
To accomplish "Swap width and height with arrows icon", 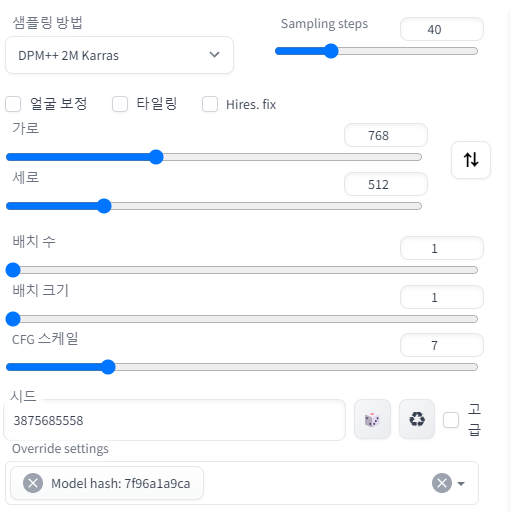I will pos(471,160).
